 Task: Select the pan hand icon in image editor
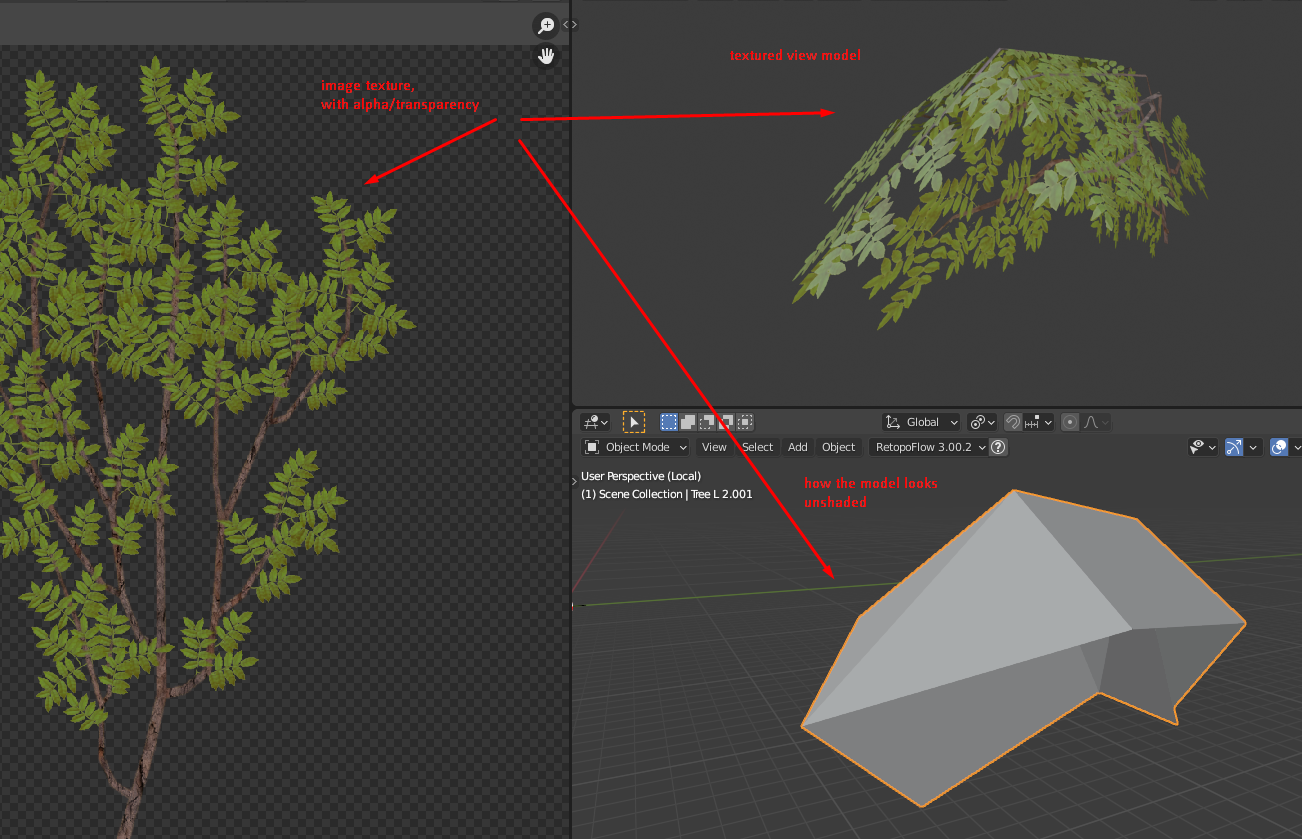click(x=546, y=56)
